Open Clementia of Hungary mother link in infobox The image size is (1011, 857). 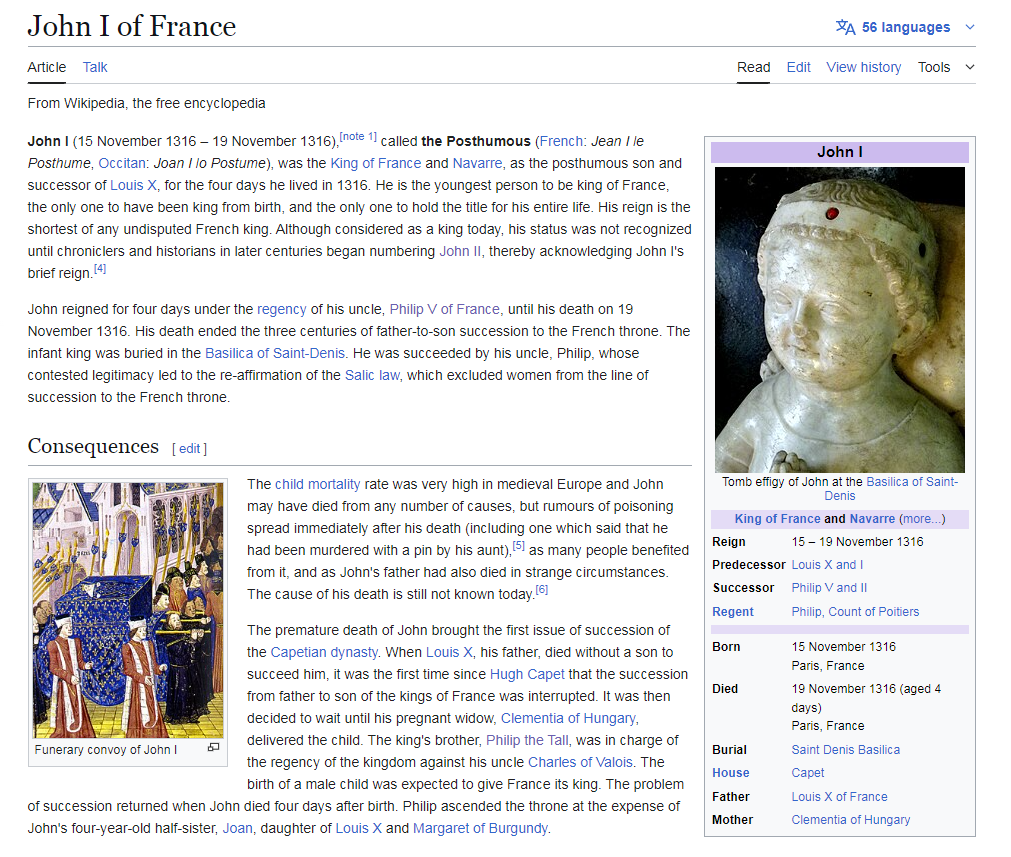point(850,820)
